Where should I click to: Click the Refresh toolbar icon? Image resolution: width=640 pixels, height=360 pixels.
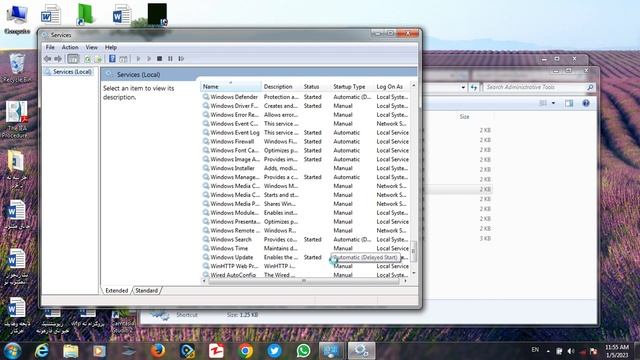[x=87, y=59]
